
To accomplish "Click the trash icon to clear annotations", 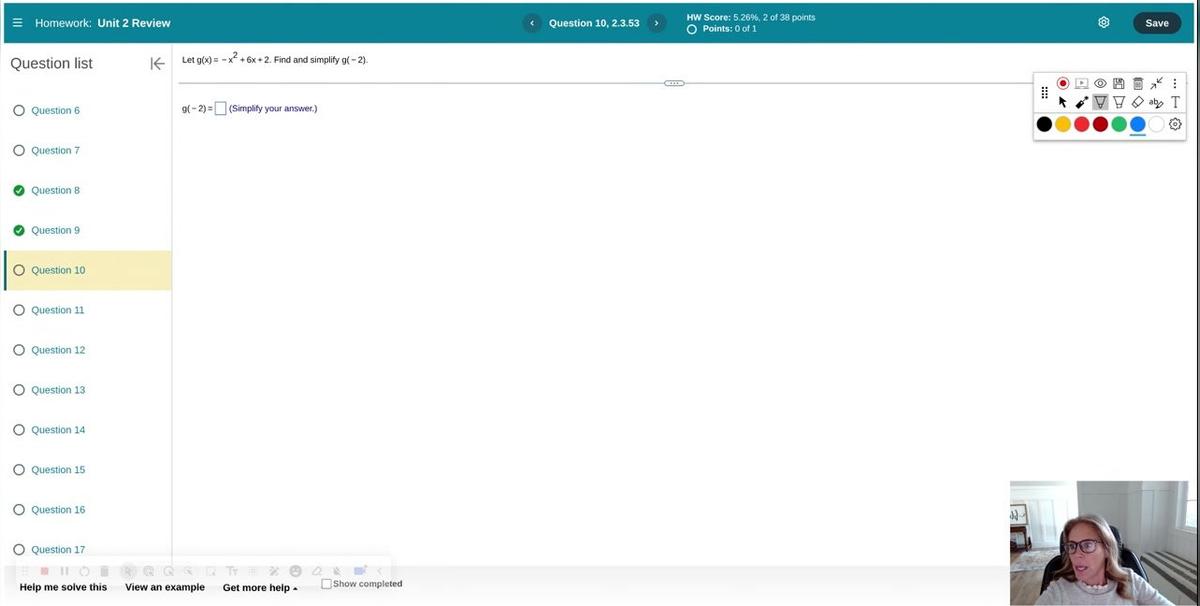I will pos(1138,83).
